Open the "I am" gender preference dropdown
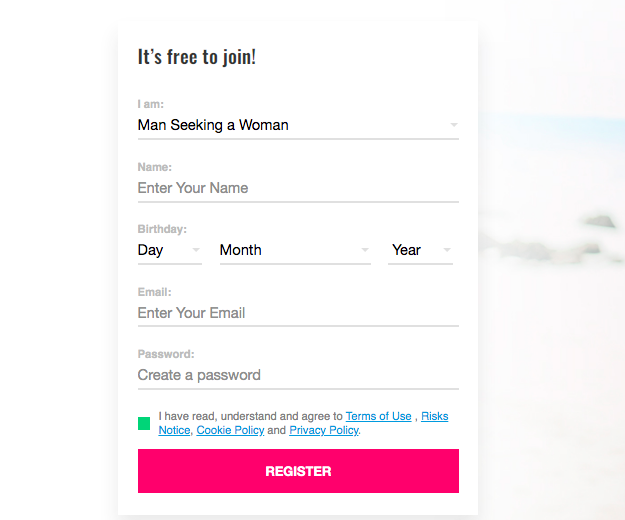The width and height of the screenshot is (625, 520). (x=298, y=125)
